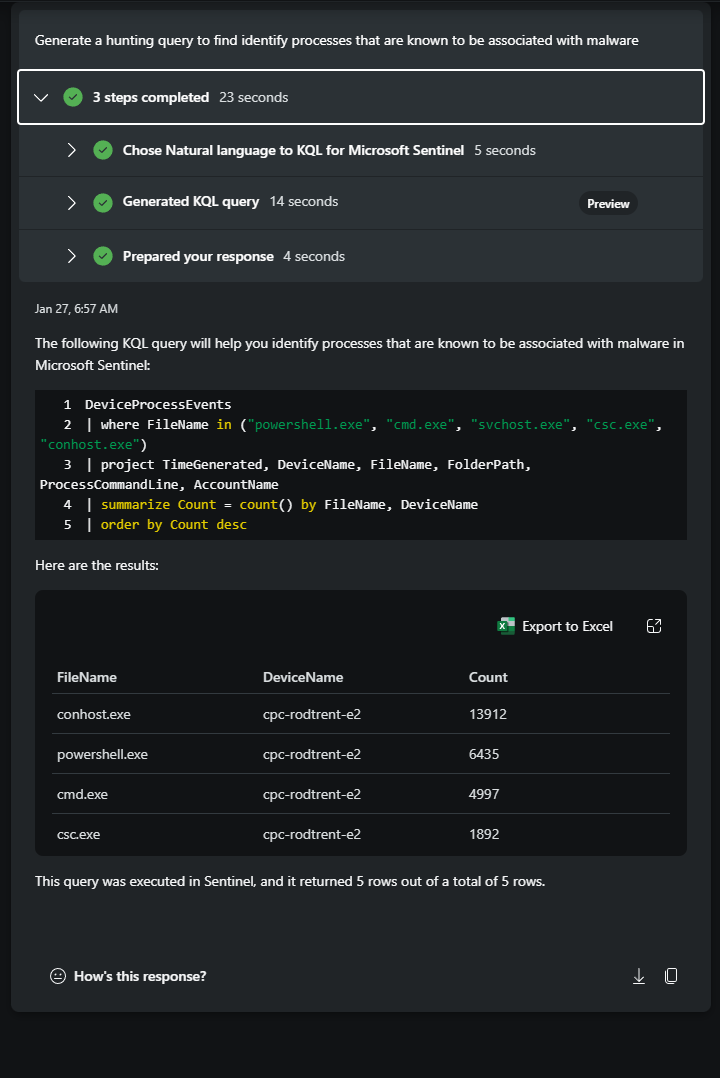This screenshot has width=720, height=1078.
Task: Click the 'returned 5 rows' summary sentence
Action: tap(290, 881)
